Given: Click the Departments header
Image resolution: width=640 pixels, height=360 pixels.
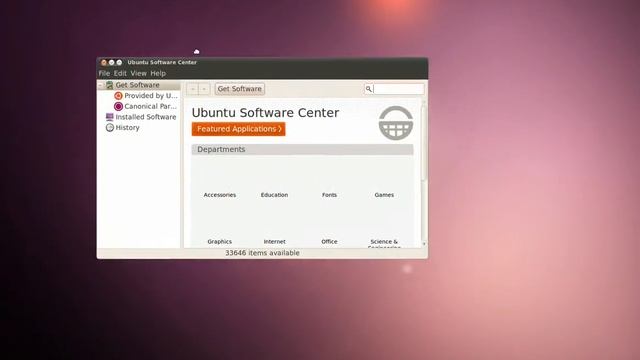Looking at the screenshot, I should [x=302, y=149].
